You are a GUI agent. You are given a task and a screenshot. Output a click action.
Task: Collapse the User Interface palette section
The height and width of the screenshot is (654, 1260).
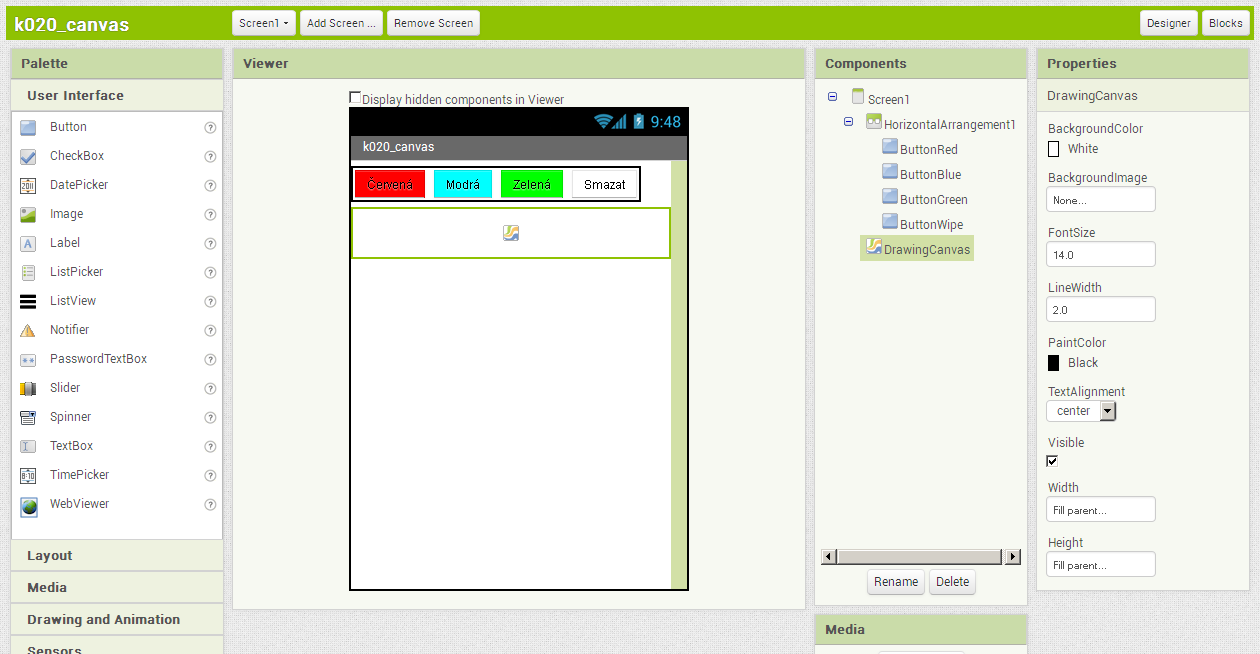[x=117, y=96]
